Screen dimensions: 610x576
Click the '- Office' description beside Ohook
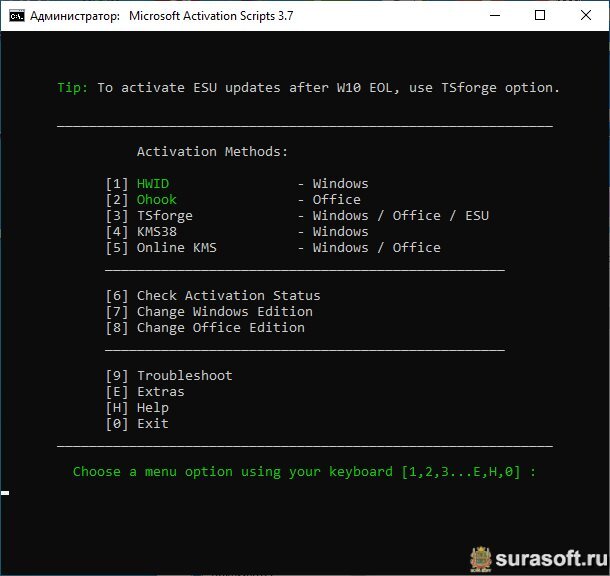(329, 200)
